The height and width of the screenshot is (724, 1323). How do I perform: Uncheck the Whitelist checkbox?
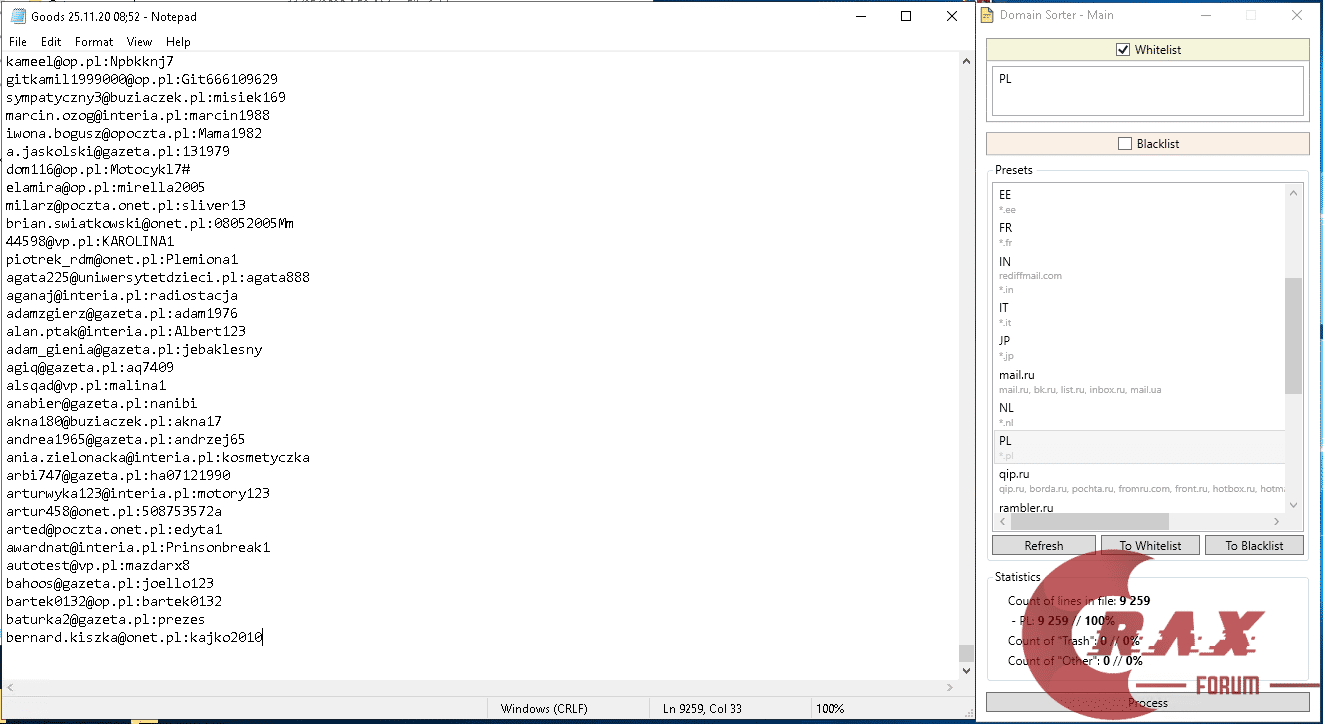pyautogui.click(x=1123, y=49)
